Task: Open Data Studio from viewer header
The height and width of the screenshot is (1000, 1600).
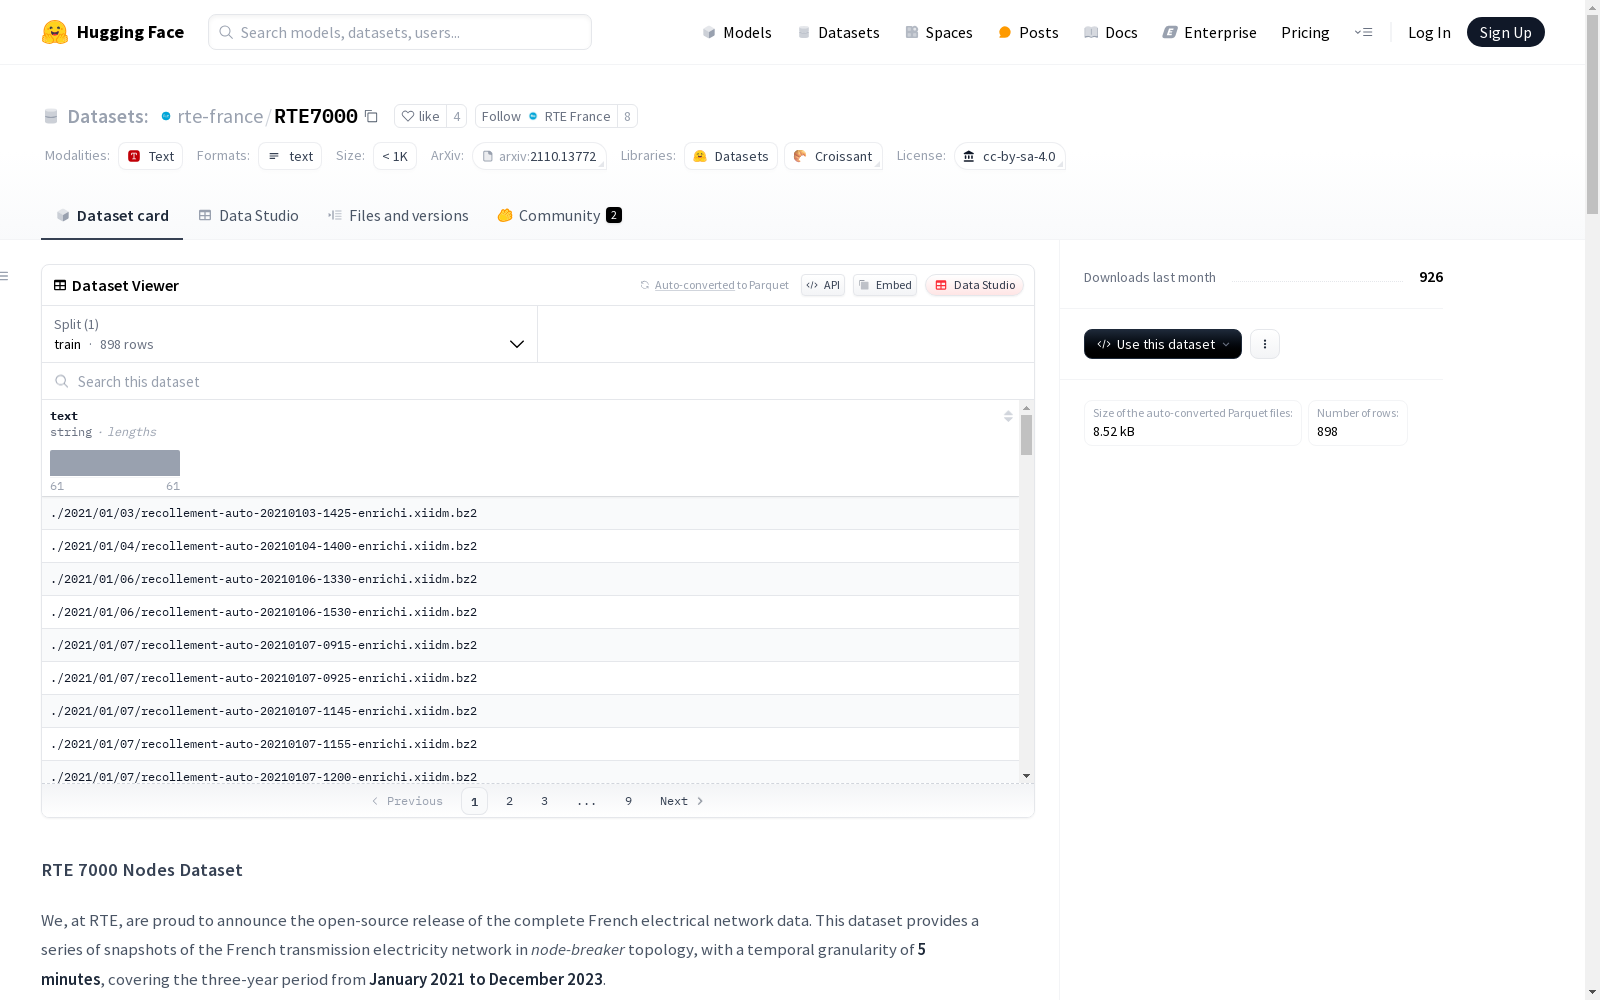Action: coord(975,285)
